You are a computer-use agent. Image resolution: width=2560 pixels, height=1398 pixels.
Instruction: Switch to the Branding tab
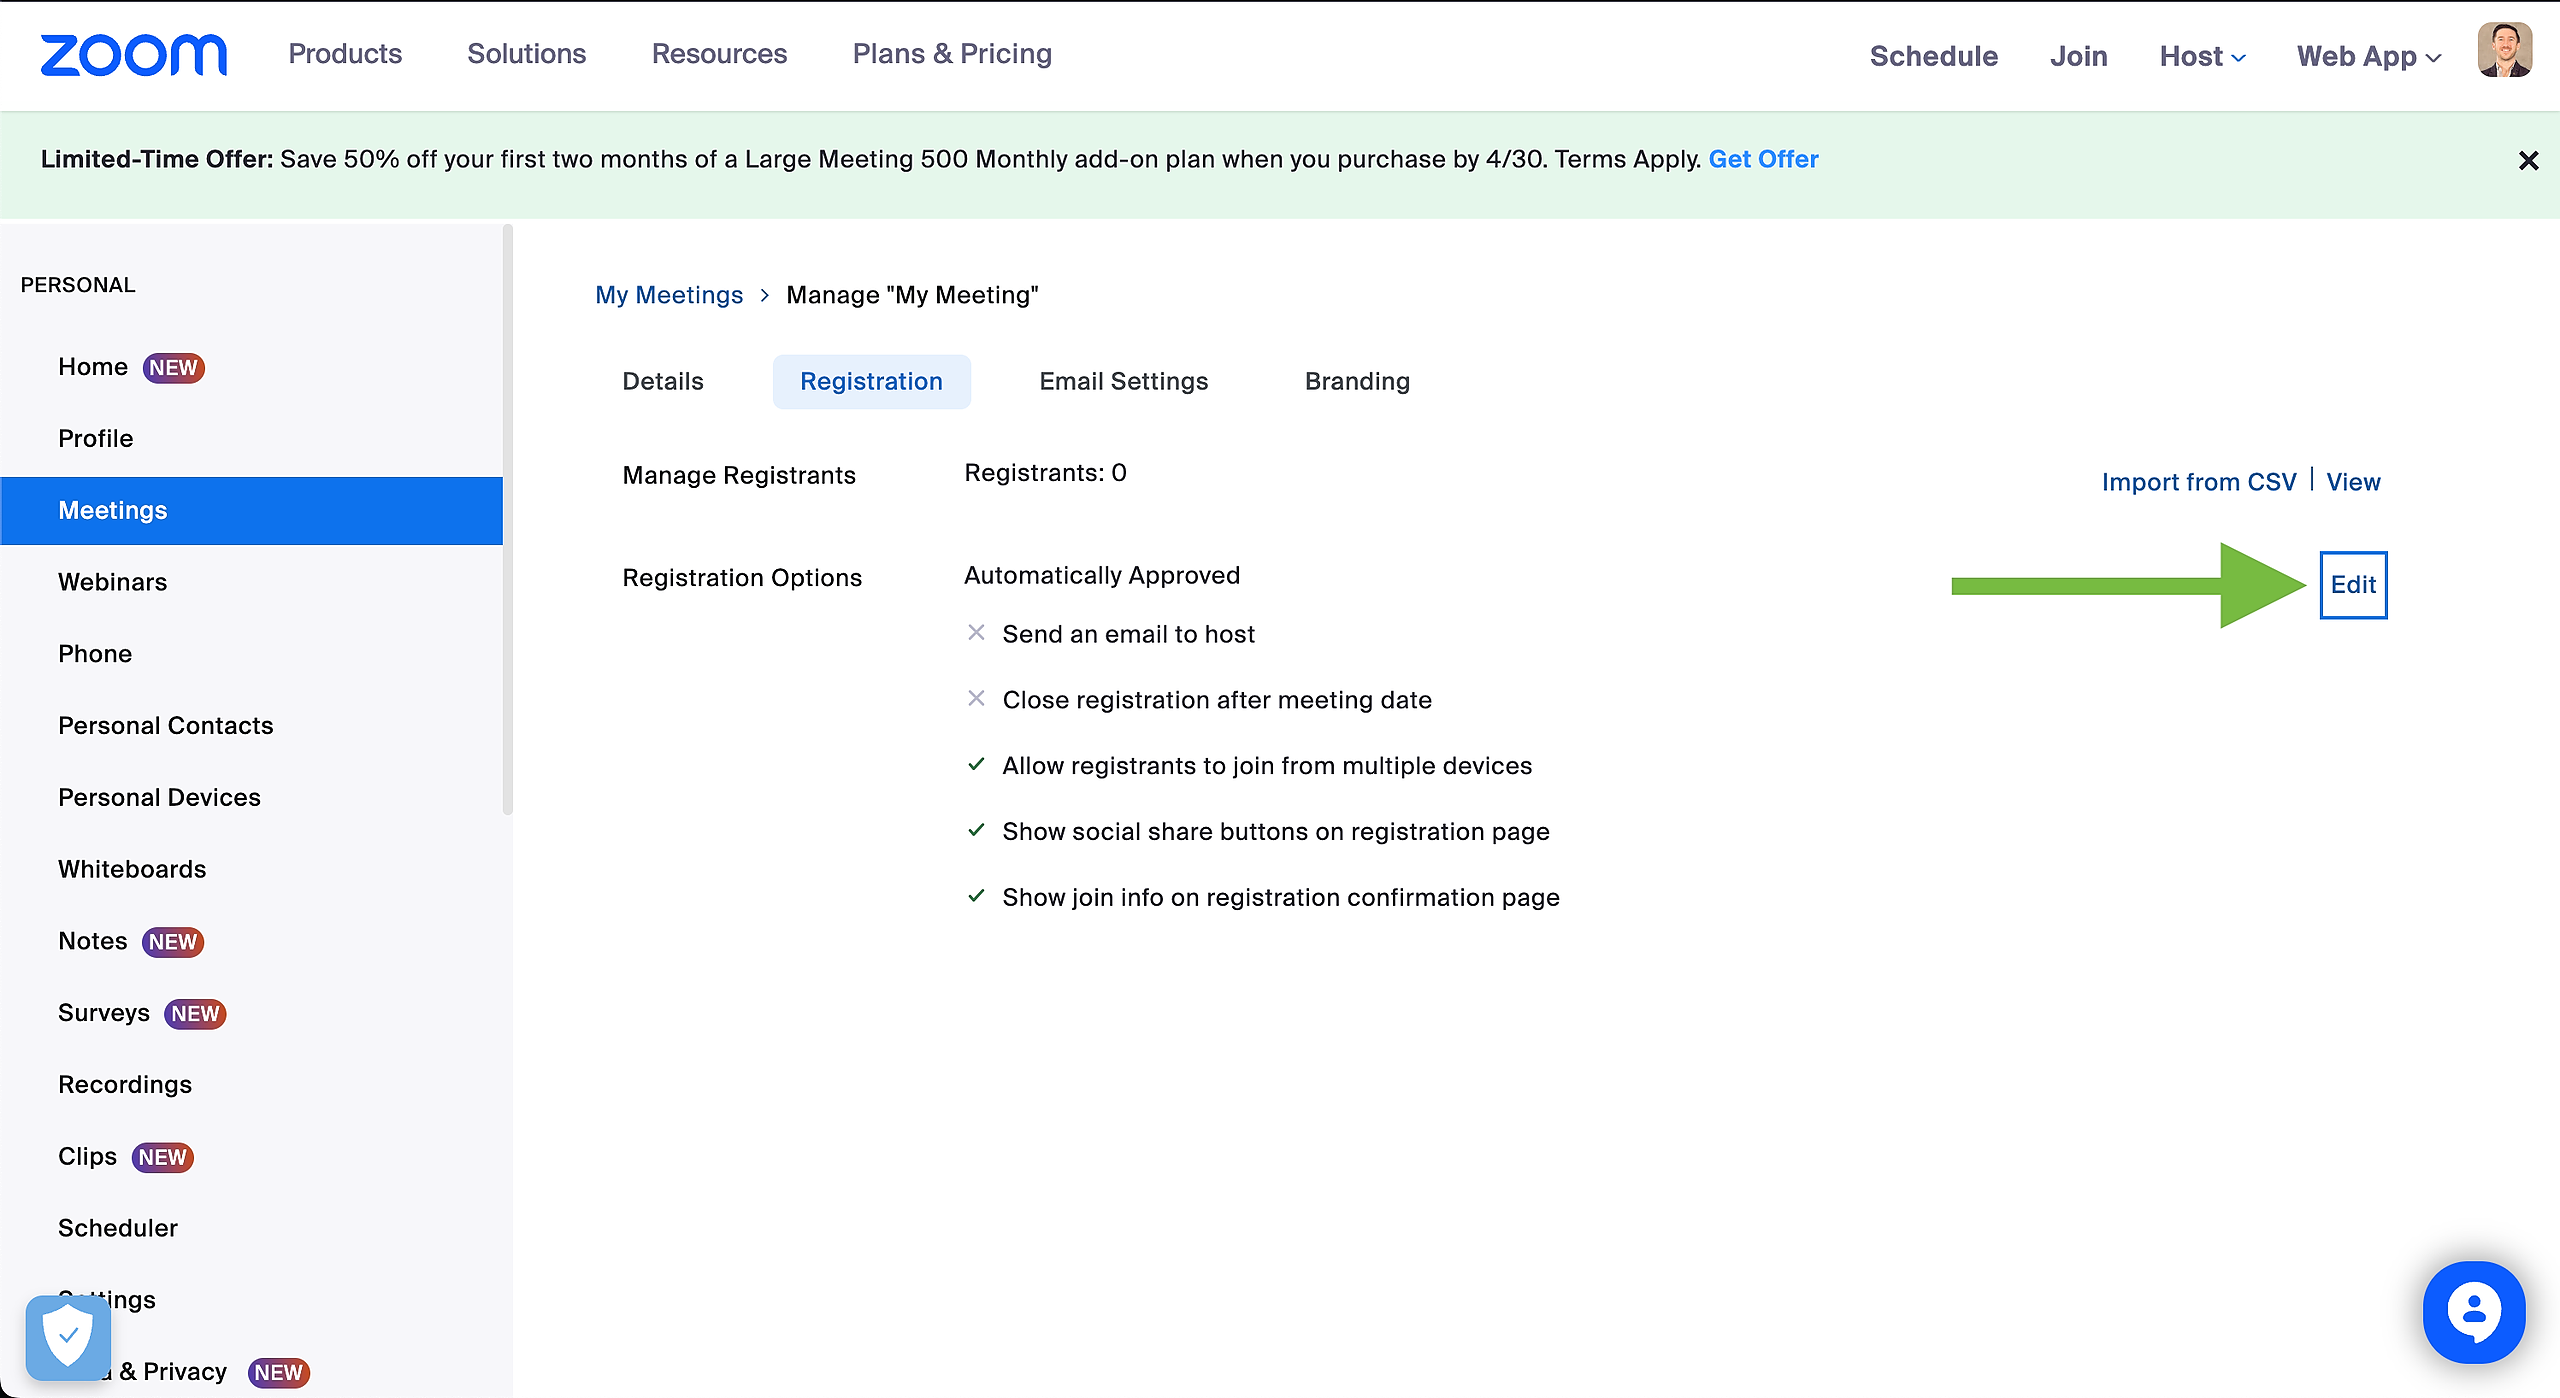1357,381
